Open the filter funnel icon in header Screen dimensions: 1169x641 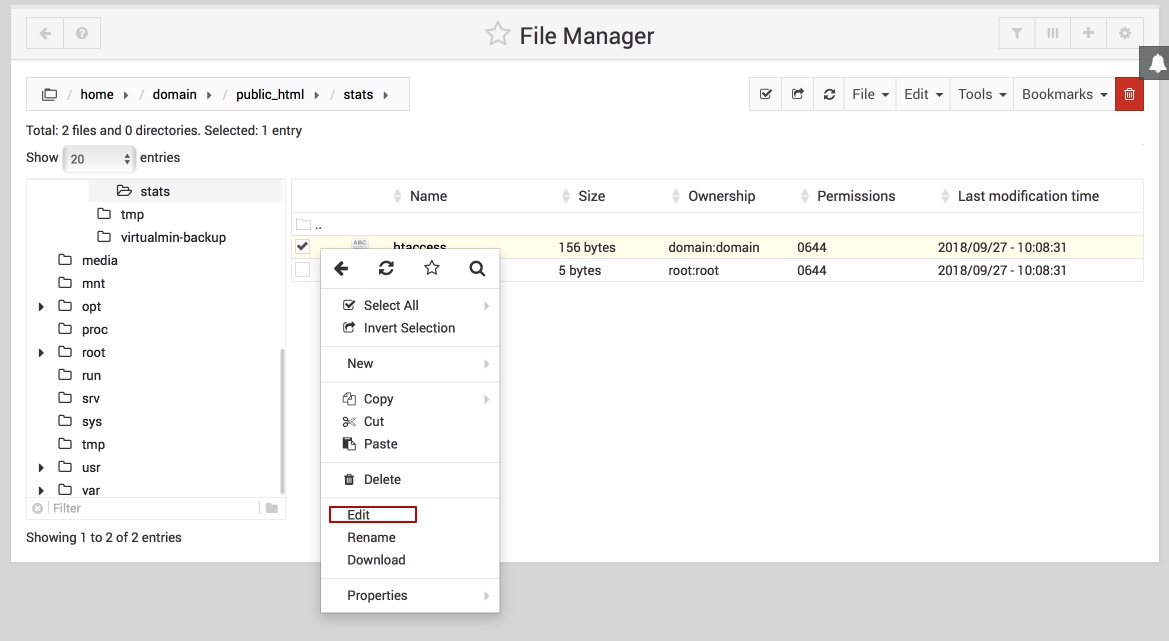(x=1017, y=33)
